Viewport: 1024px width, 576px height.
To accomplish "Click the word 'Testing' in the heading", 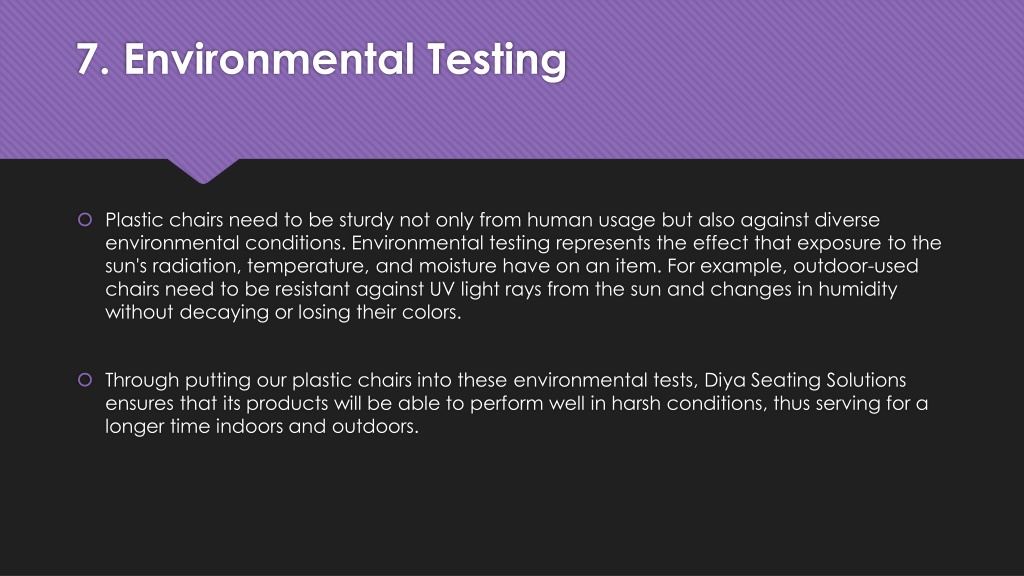I will click(x=496, y=61).
